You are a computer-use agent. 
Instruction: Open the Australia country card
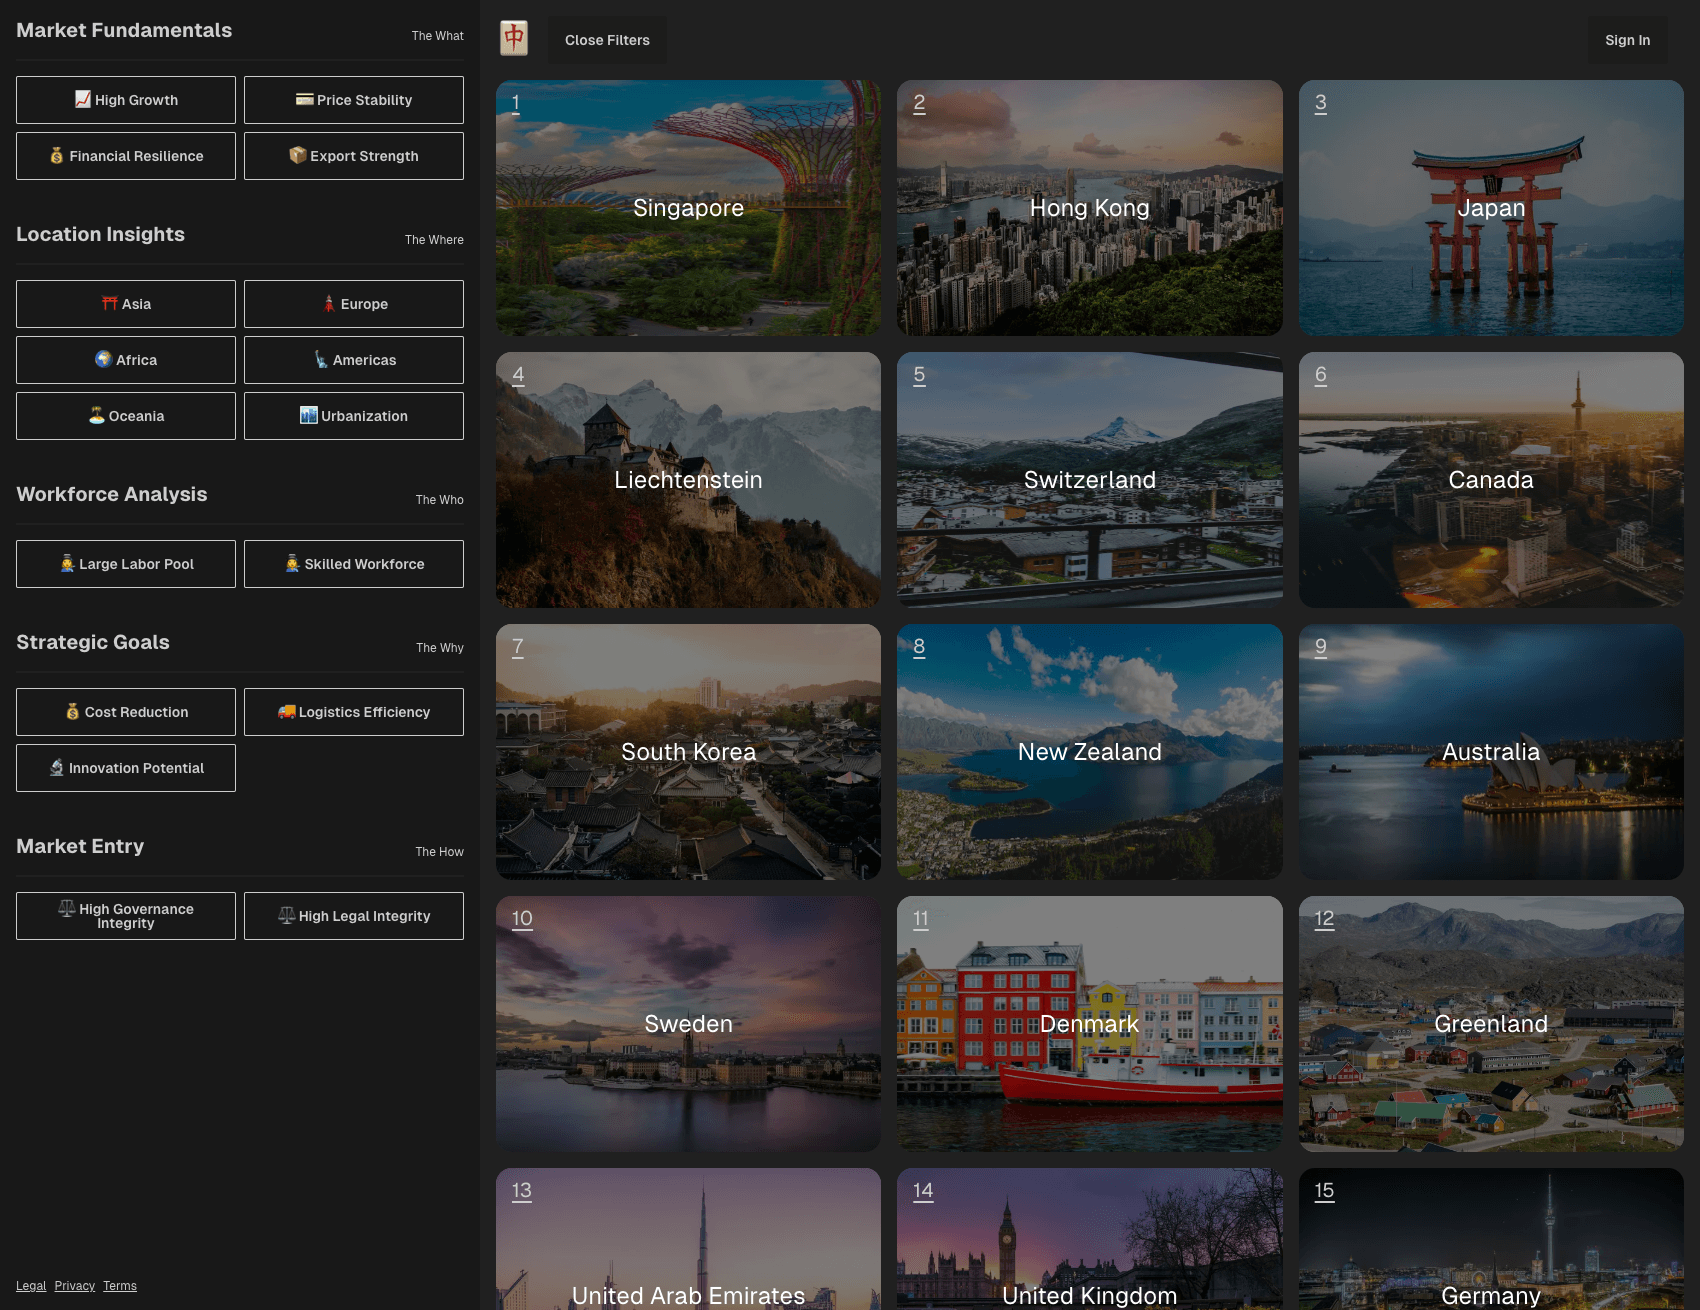[1491, 752]
